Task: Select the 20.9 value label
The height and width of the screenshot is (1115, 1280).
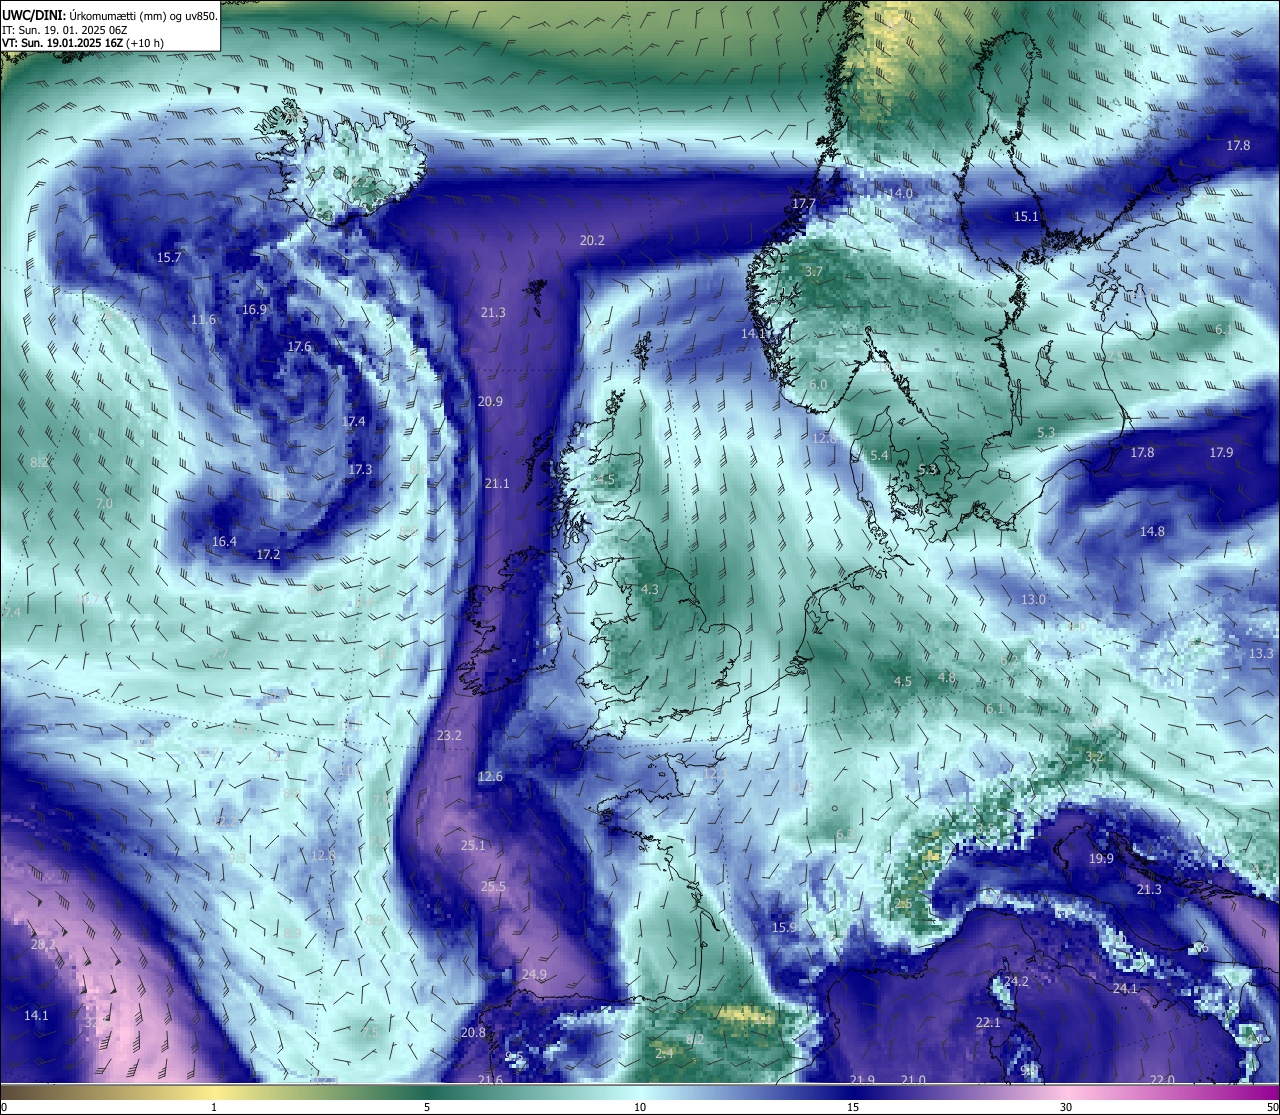Action: coord(490,401)
